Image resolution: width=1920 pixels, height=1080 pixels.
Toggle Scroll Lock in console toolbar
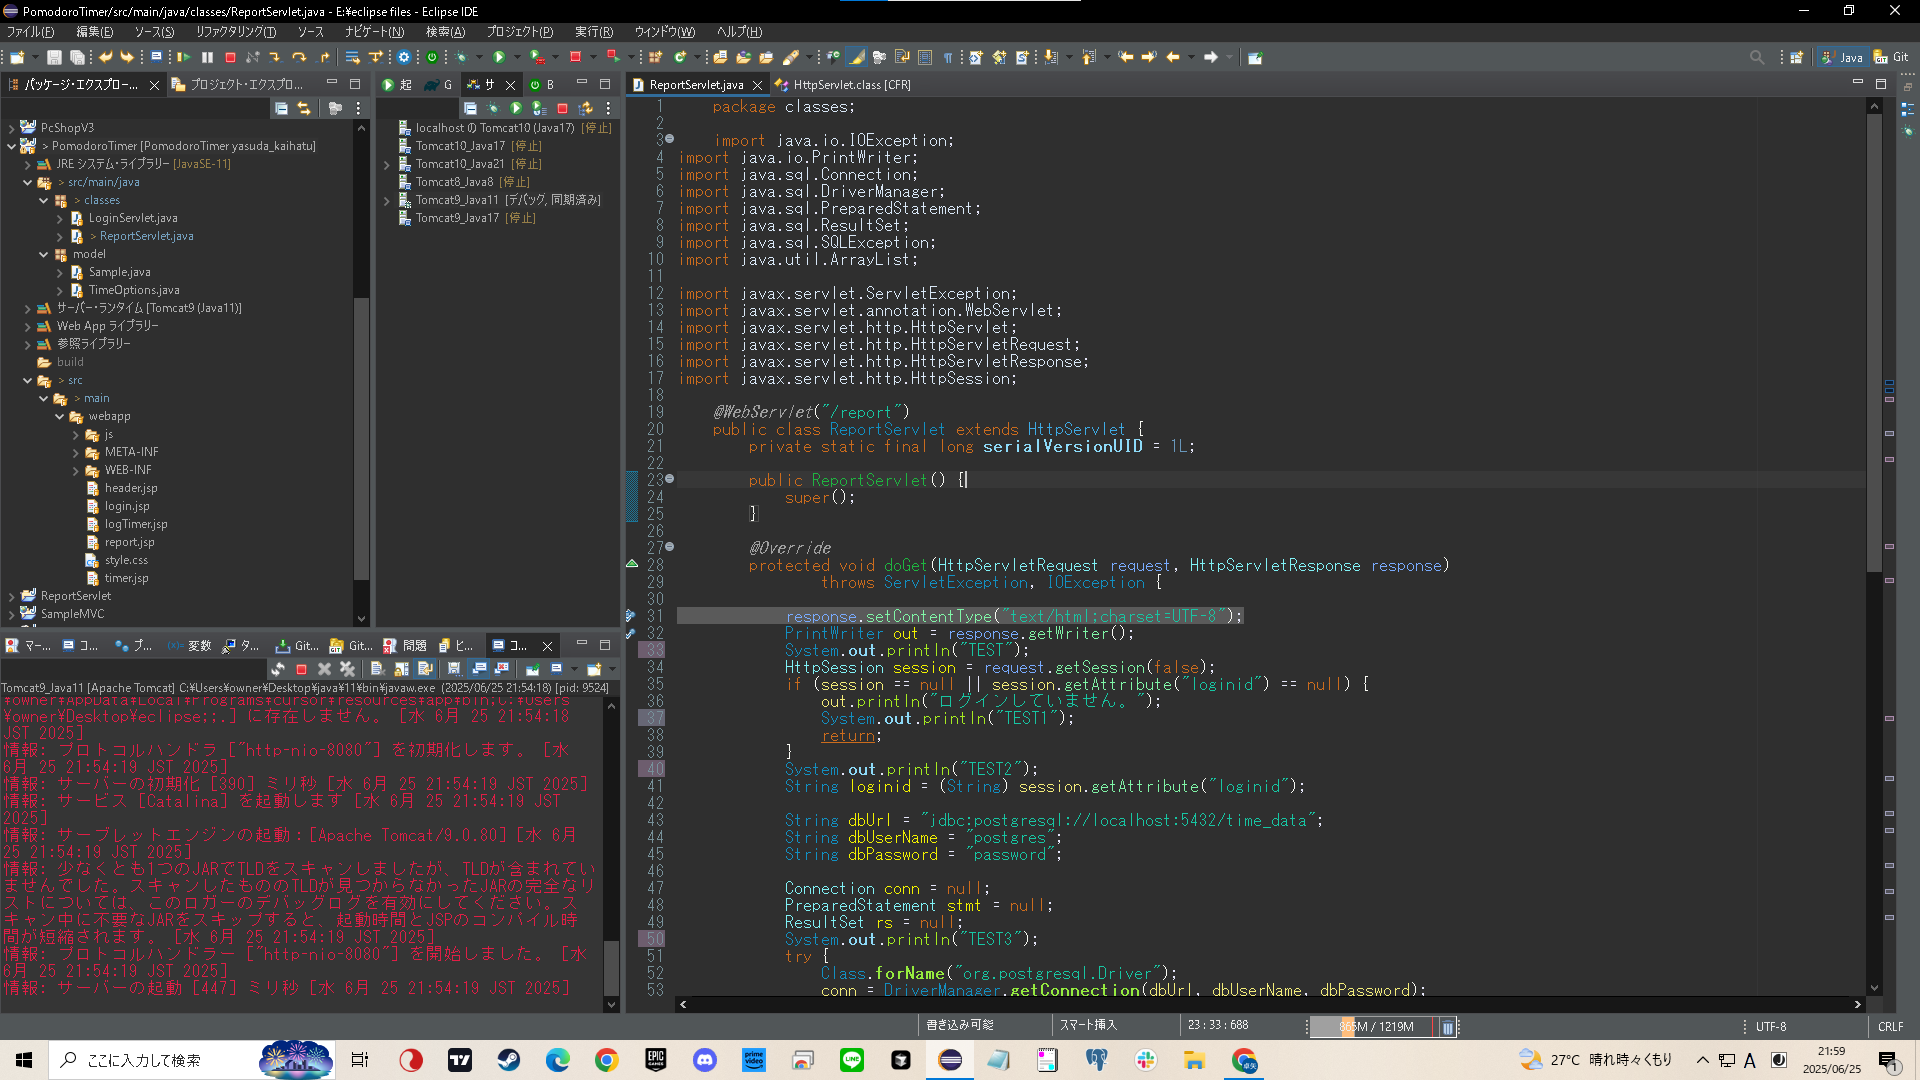[x=402, y=669]
